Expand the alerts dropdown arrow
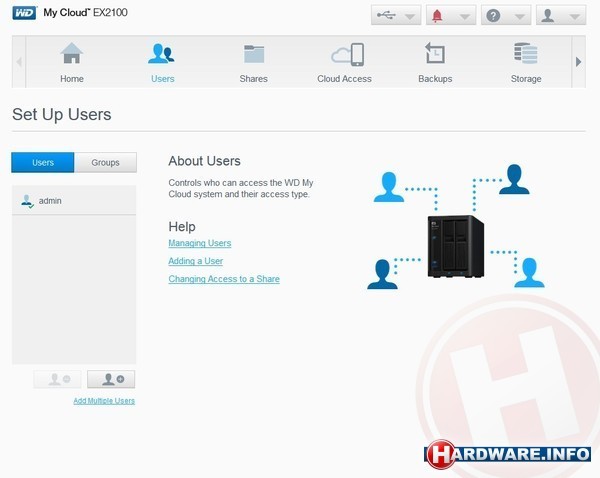The height and width of the screenshot is (478, 600). point(465,17)
